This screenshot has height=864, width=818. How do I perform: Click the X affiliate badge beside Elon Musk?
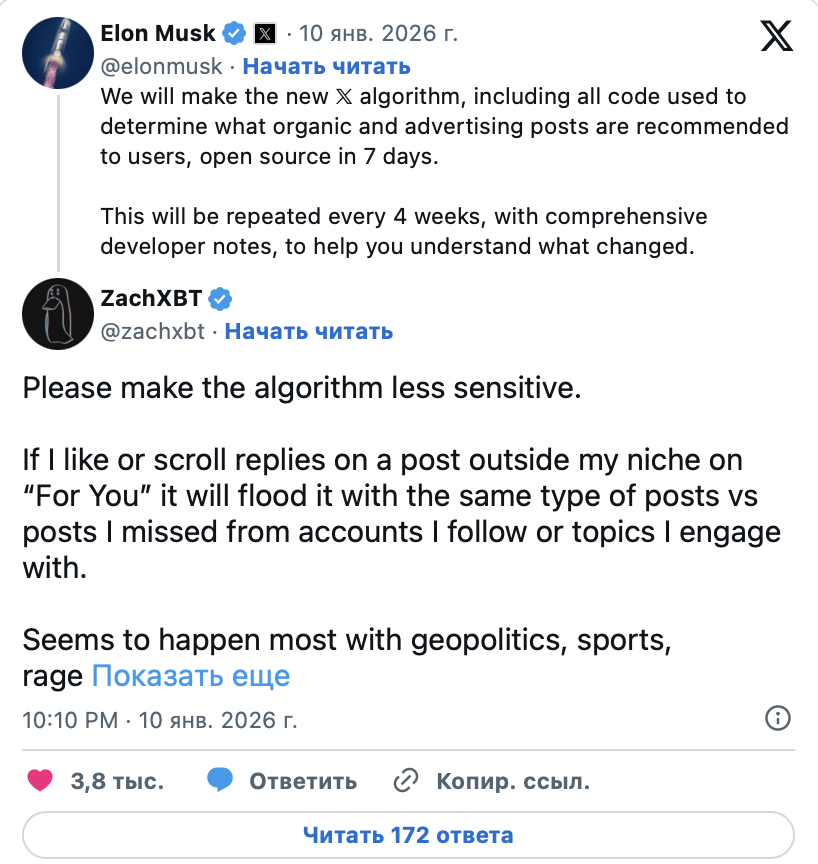coord(264,34)
